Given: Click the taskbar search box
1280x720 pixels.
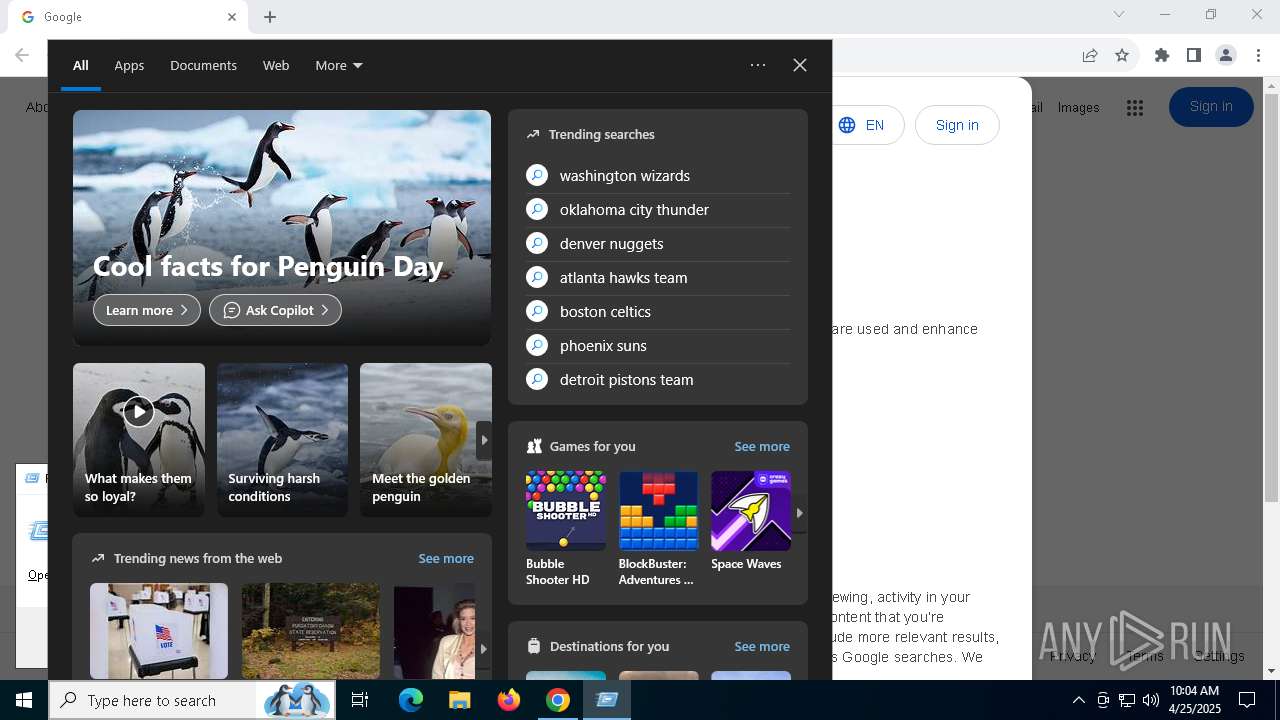Looking at the screenshot, I should 192,700.
